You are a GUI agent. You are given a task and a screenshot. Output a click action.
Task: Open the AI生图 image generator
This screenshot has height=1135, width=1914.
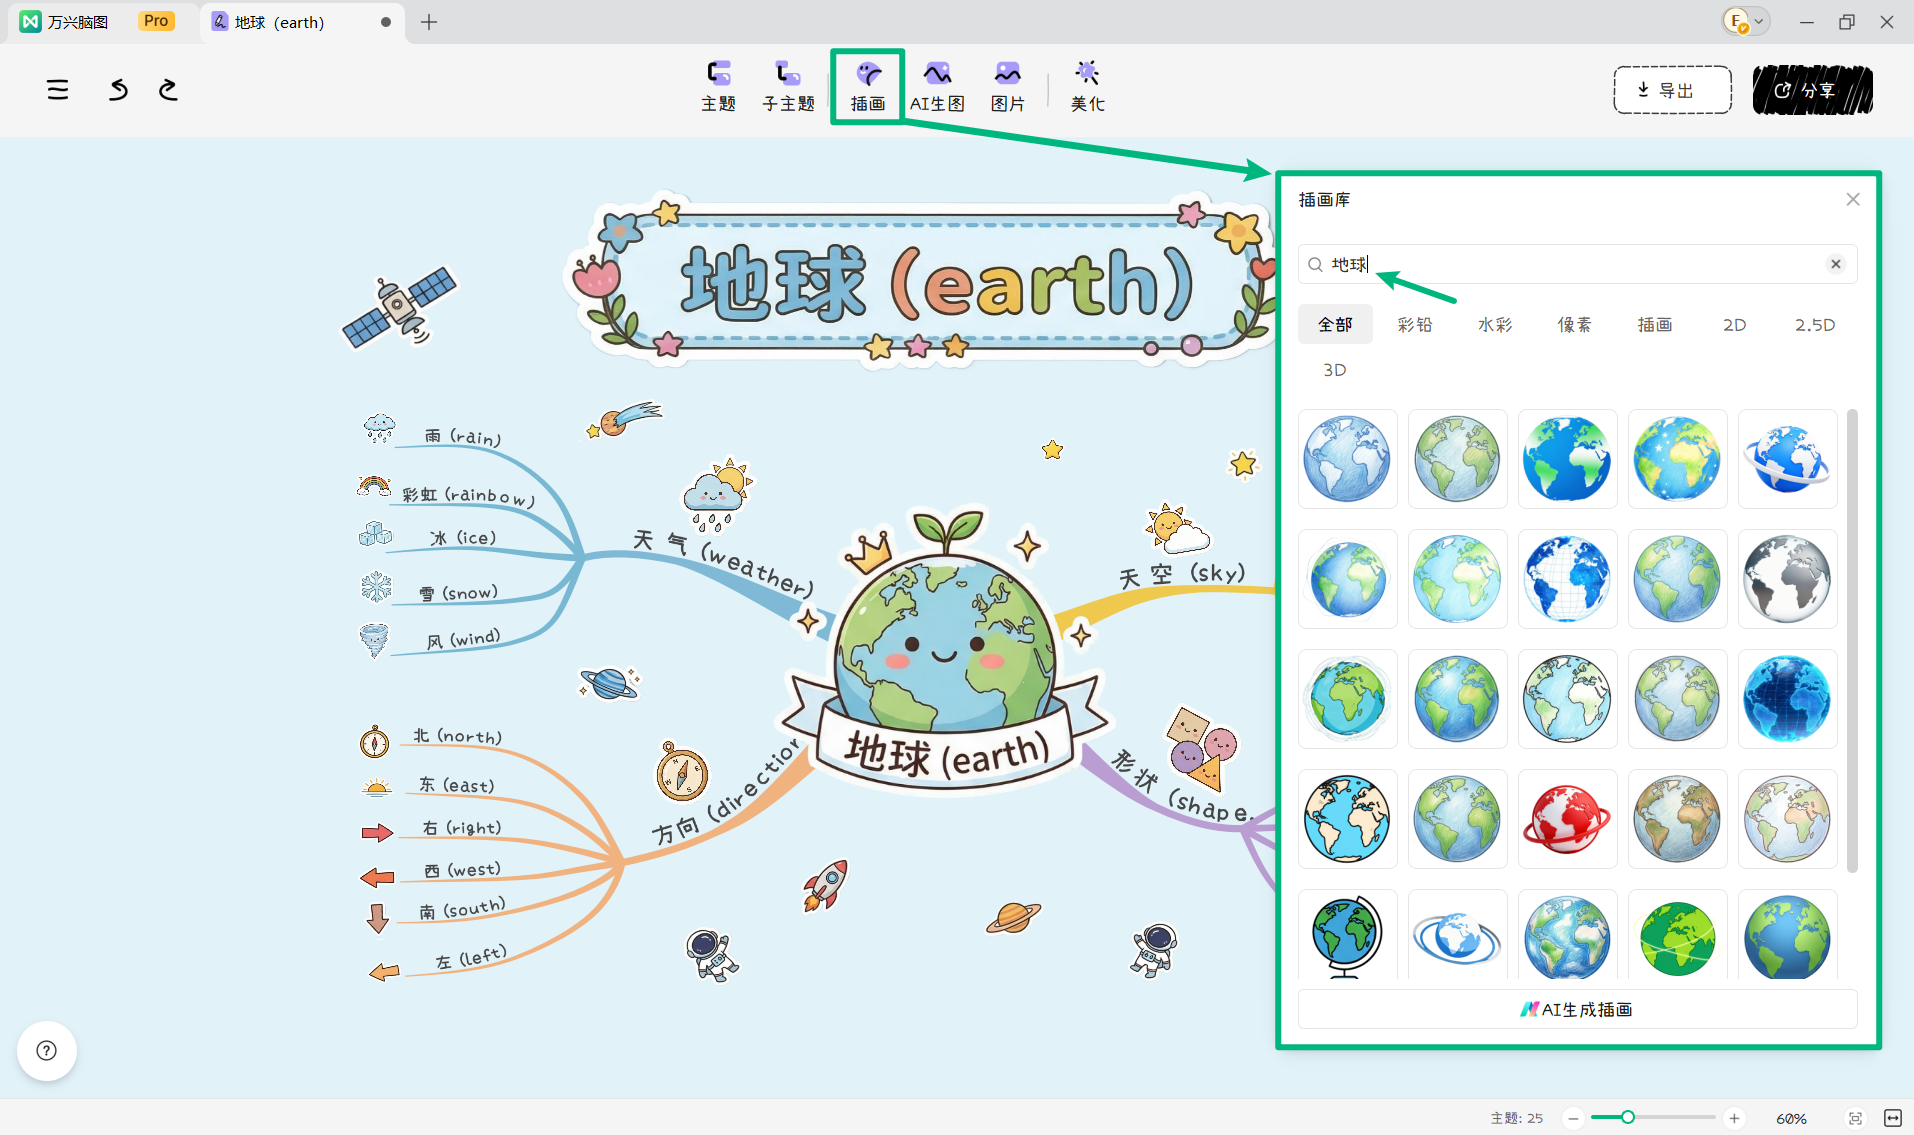937,86
